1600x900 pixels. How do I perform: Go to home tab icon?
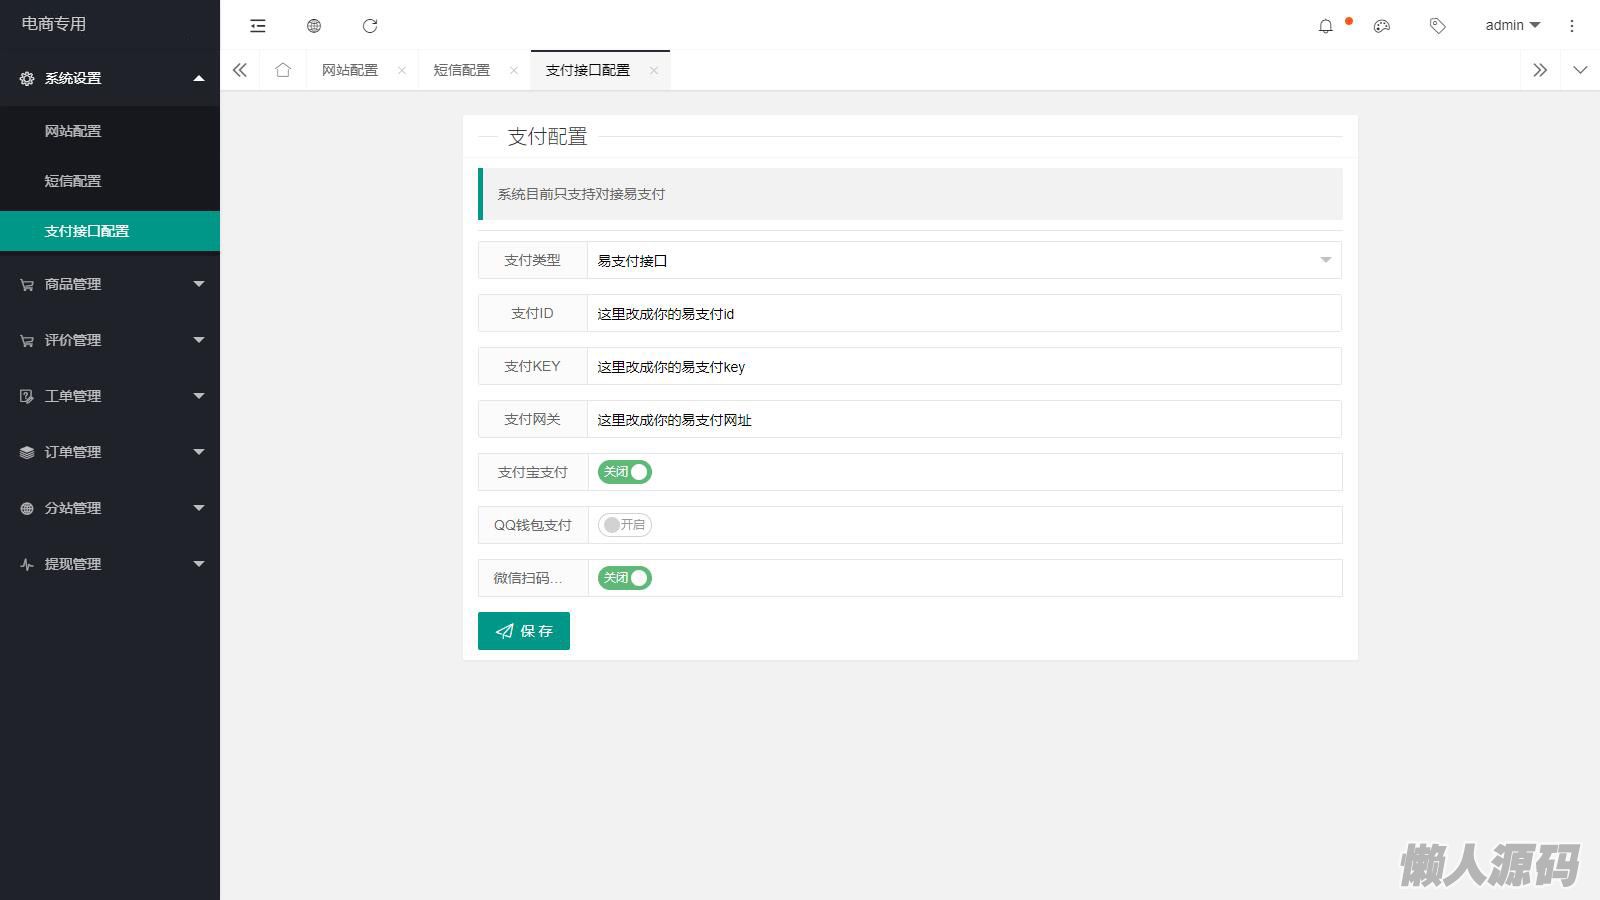[283, 70]
